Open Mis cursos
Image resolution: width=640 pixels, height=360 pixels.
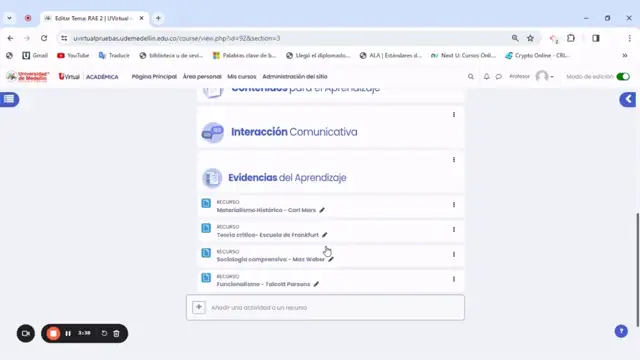[x=242, y=77]
